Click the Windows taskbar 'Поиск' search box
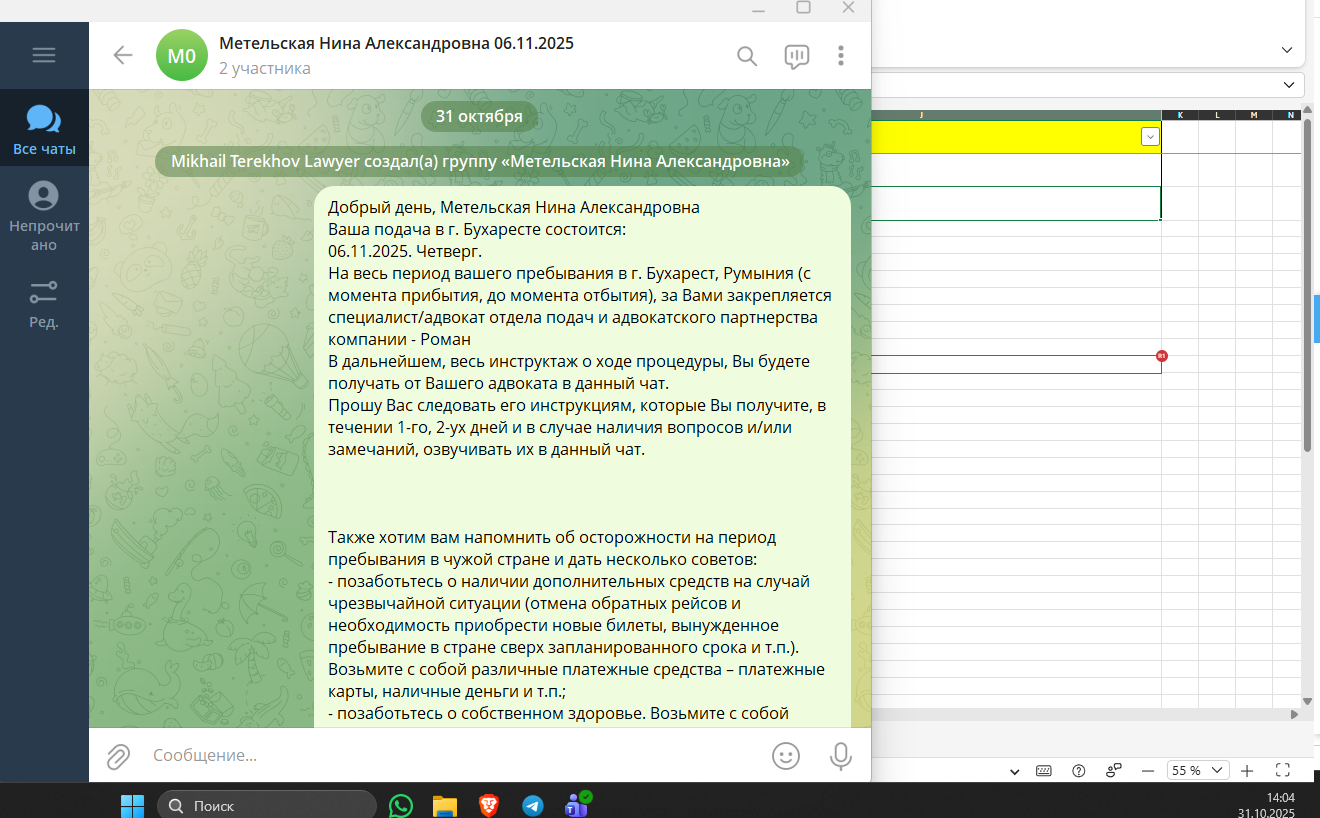 (x=266, y=805)
